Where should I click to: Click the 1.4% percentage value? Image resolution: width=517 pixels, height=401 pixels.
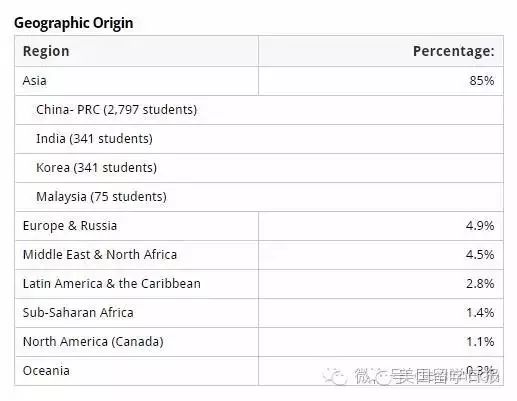[x=480, y=313]
